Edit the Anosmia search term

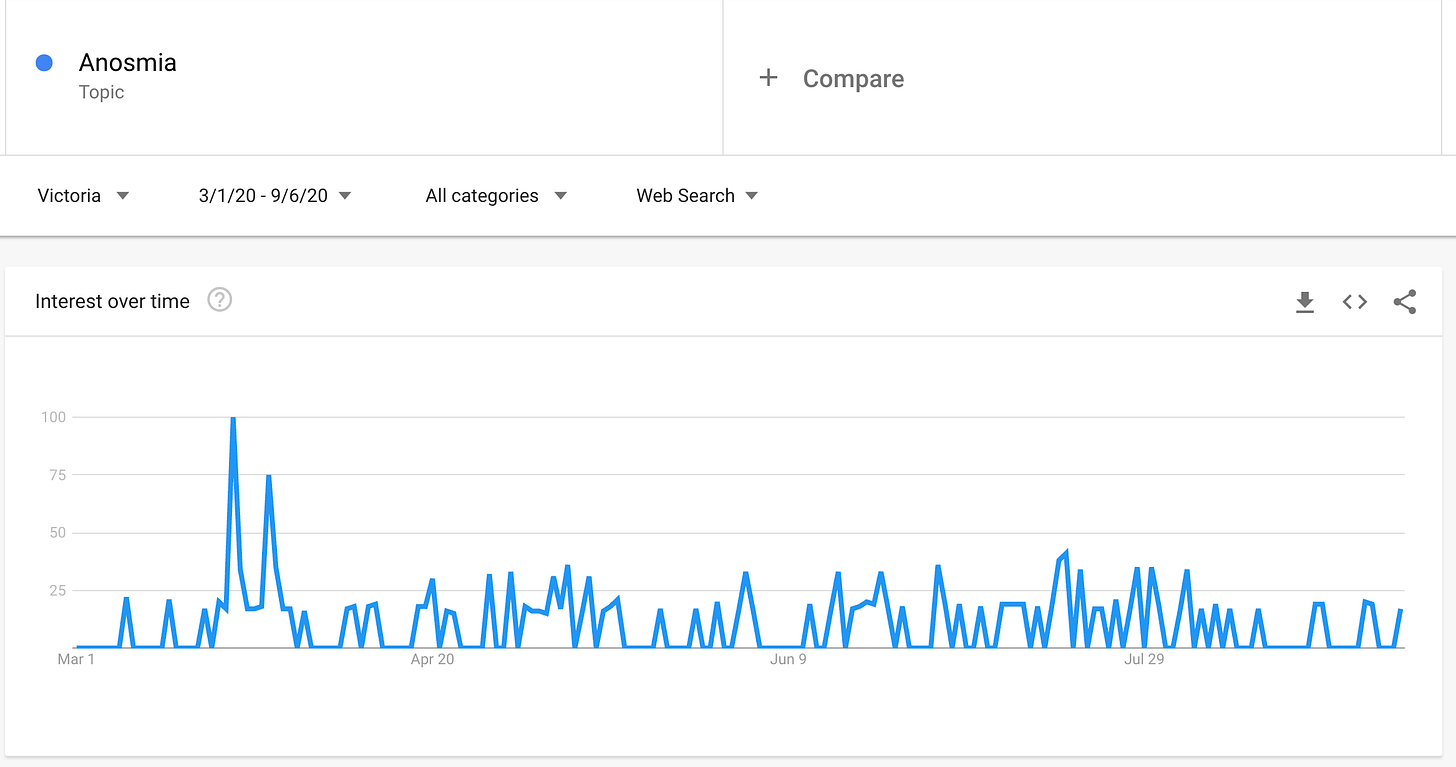(128, 62)
